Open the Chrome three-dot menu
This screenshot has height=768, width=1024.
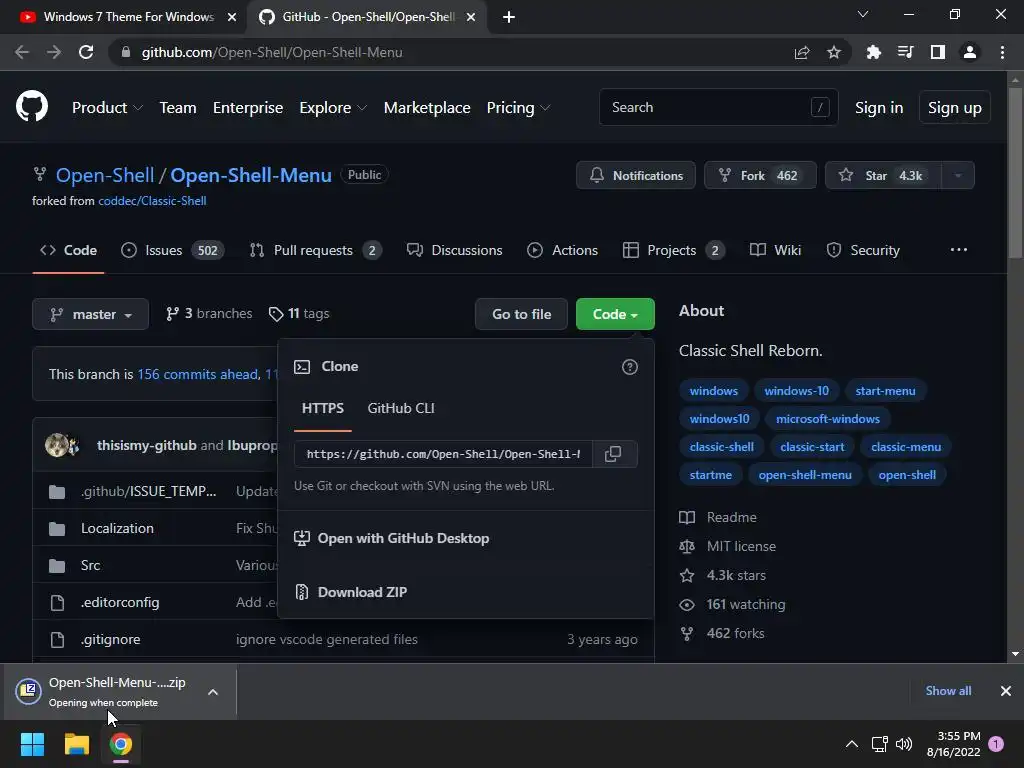click(1002, 52)
